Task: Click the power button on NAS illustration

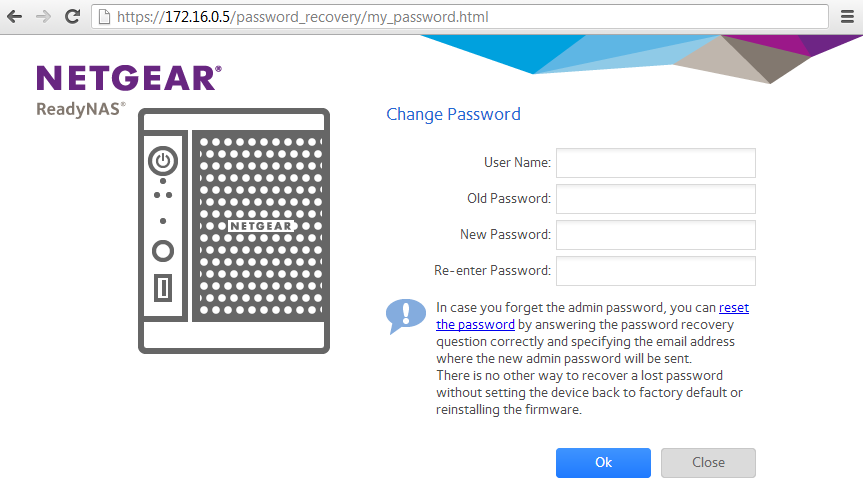Action: coord(163,160)
